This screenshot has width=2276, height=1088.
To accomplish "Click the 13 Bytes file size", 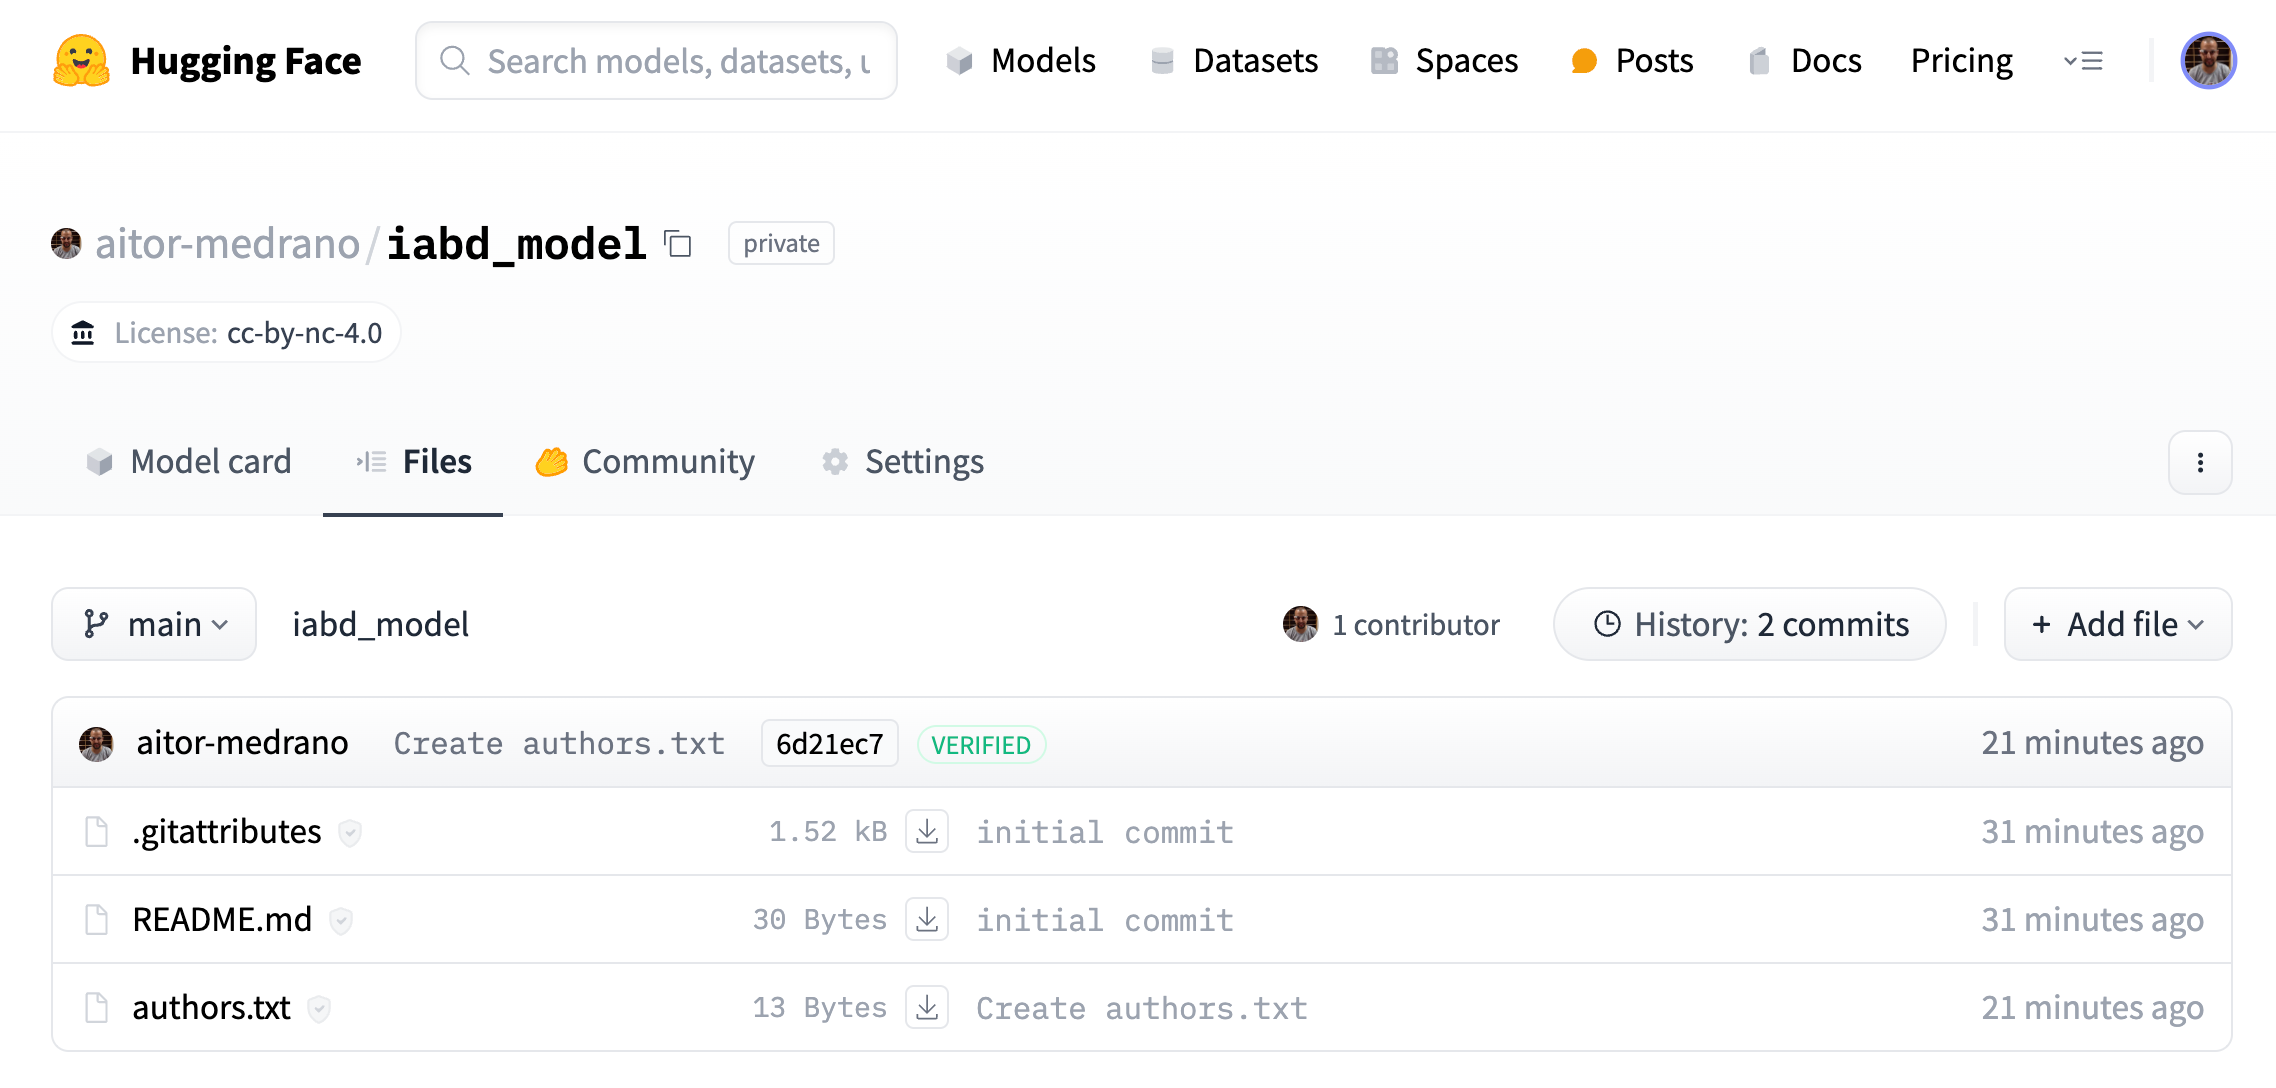I will [820, 1008].
